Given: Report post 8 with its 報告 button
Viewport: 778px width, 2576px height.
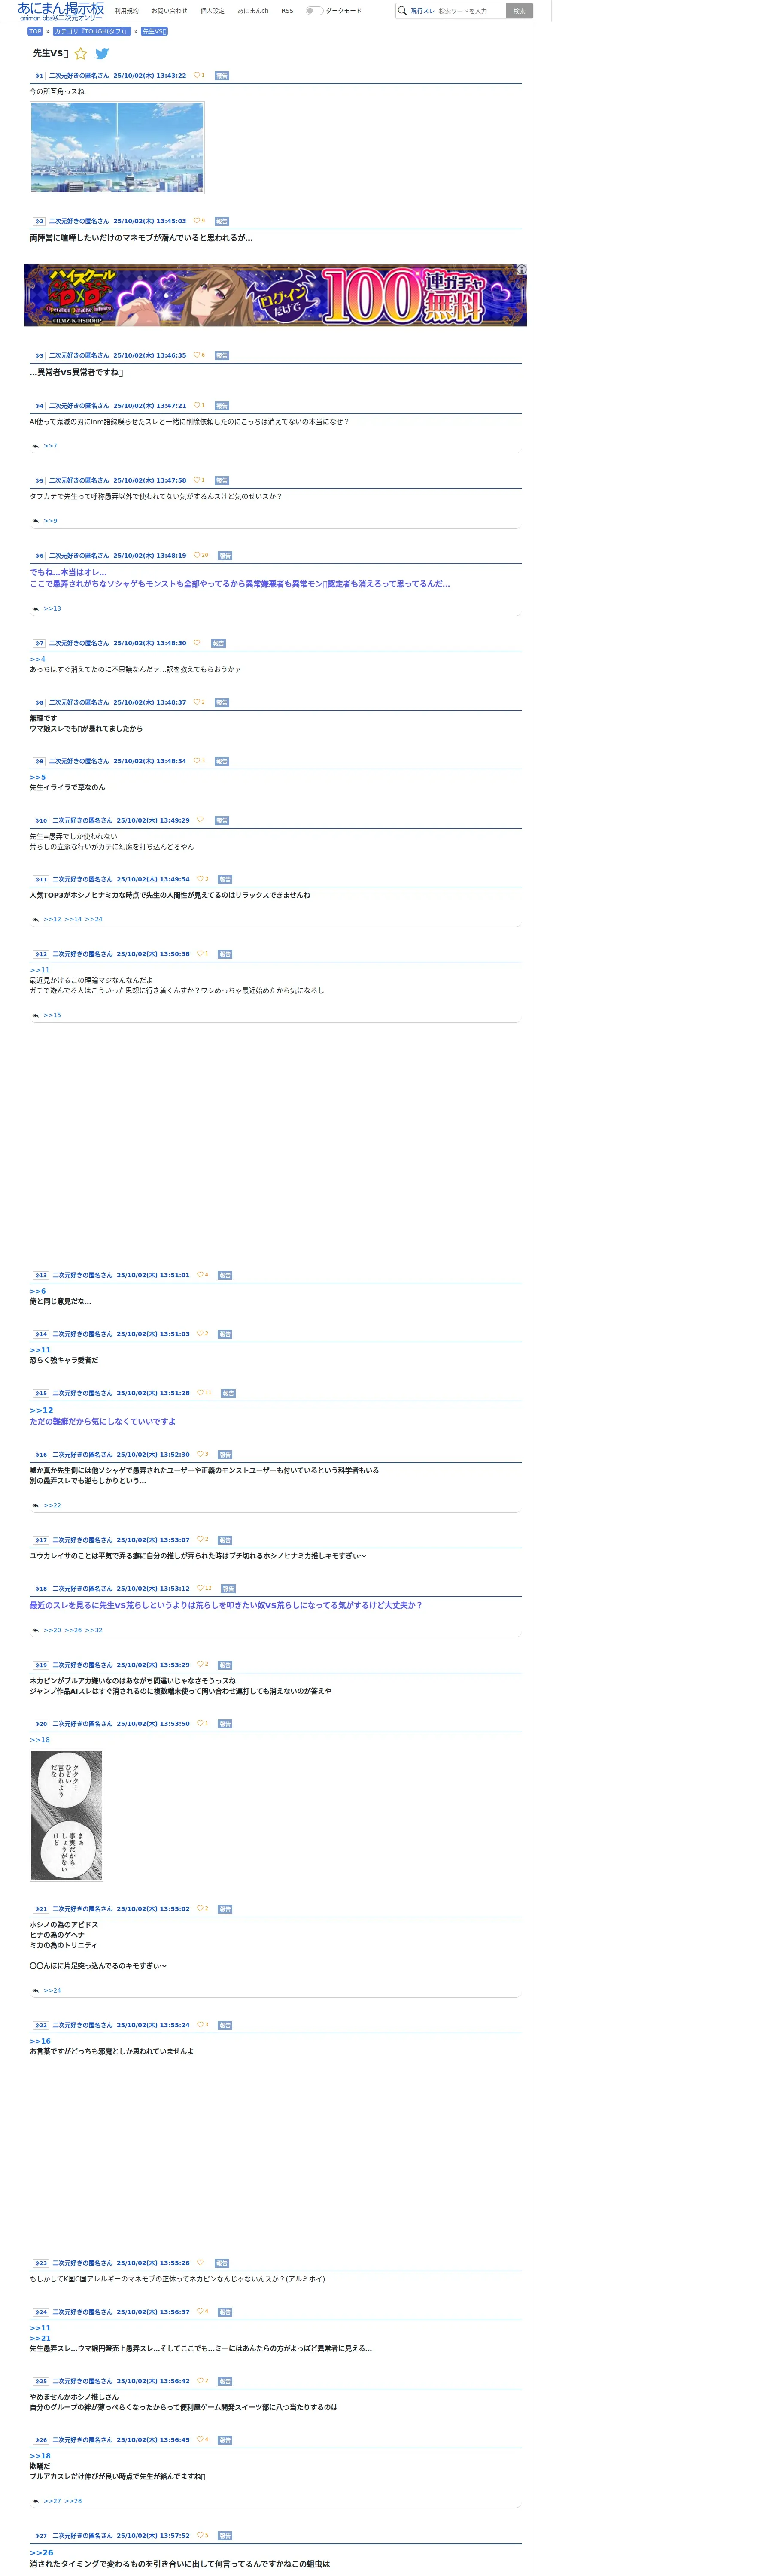Looking at the screenshot, I should (222, 703).
